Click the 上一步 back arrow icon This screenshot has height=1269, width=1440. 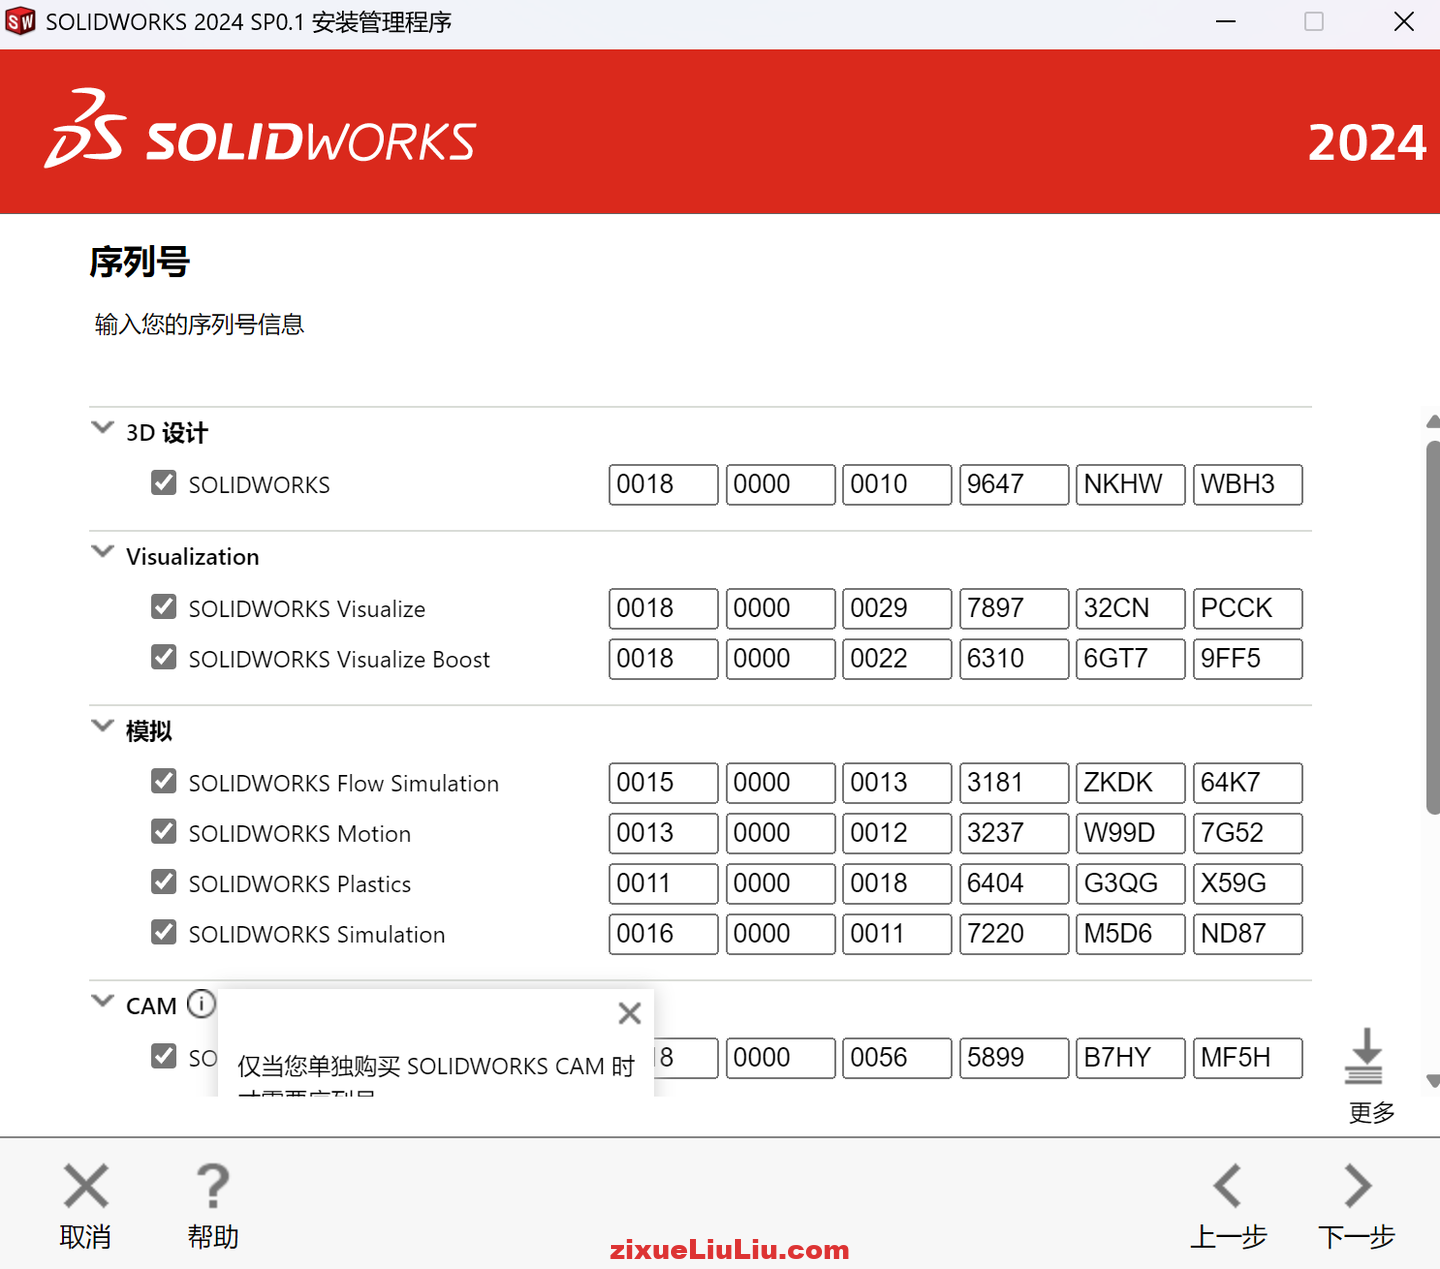[1229, 1185]
